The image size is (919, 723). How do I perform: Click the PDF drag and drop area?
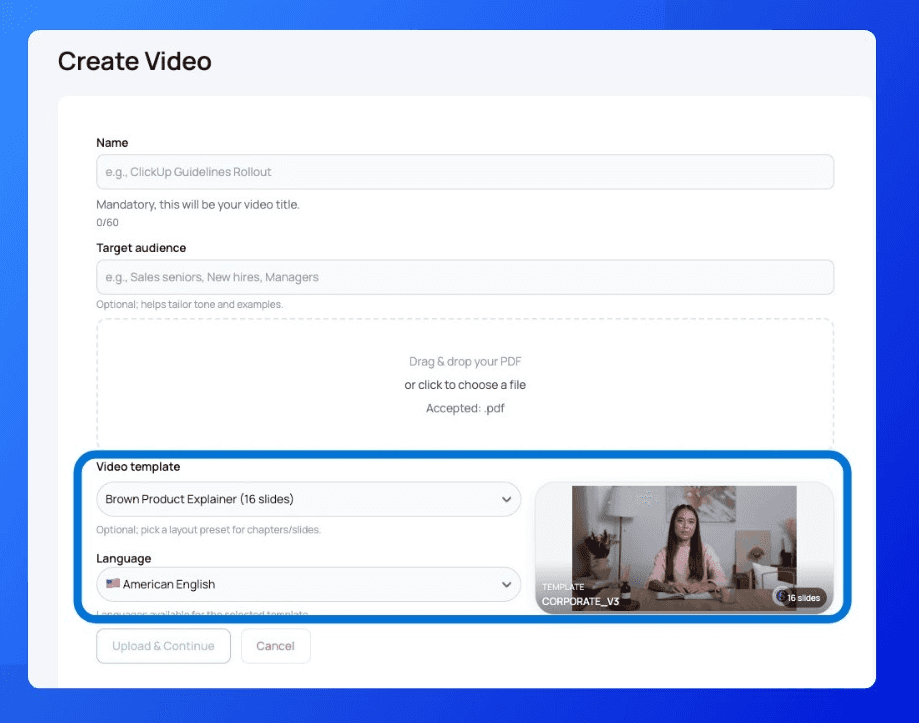tap(465, 384)
